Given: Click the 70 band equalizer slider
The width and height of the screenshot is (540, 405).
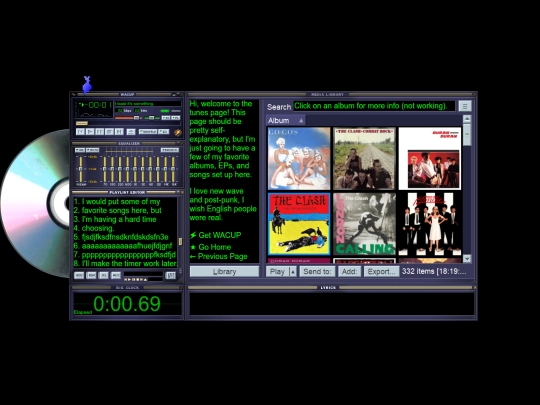Looking at the screenshot, I should pyautogui.click(x=105, y=169).
